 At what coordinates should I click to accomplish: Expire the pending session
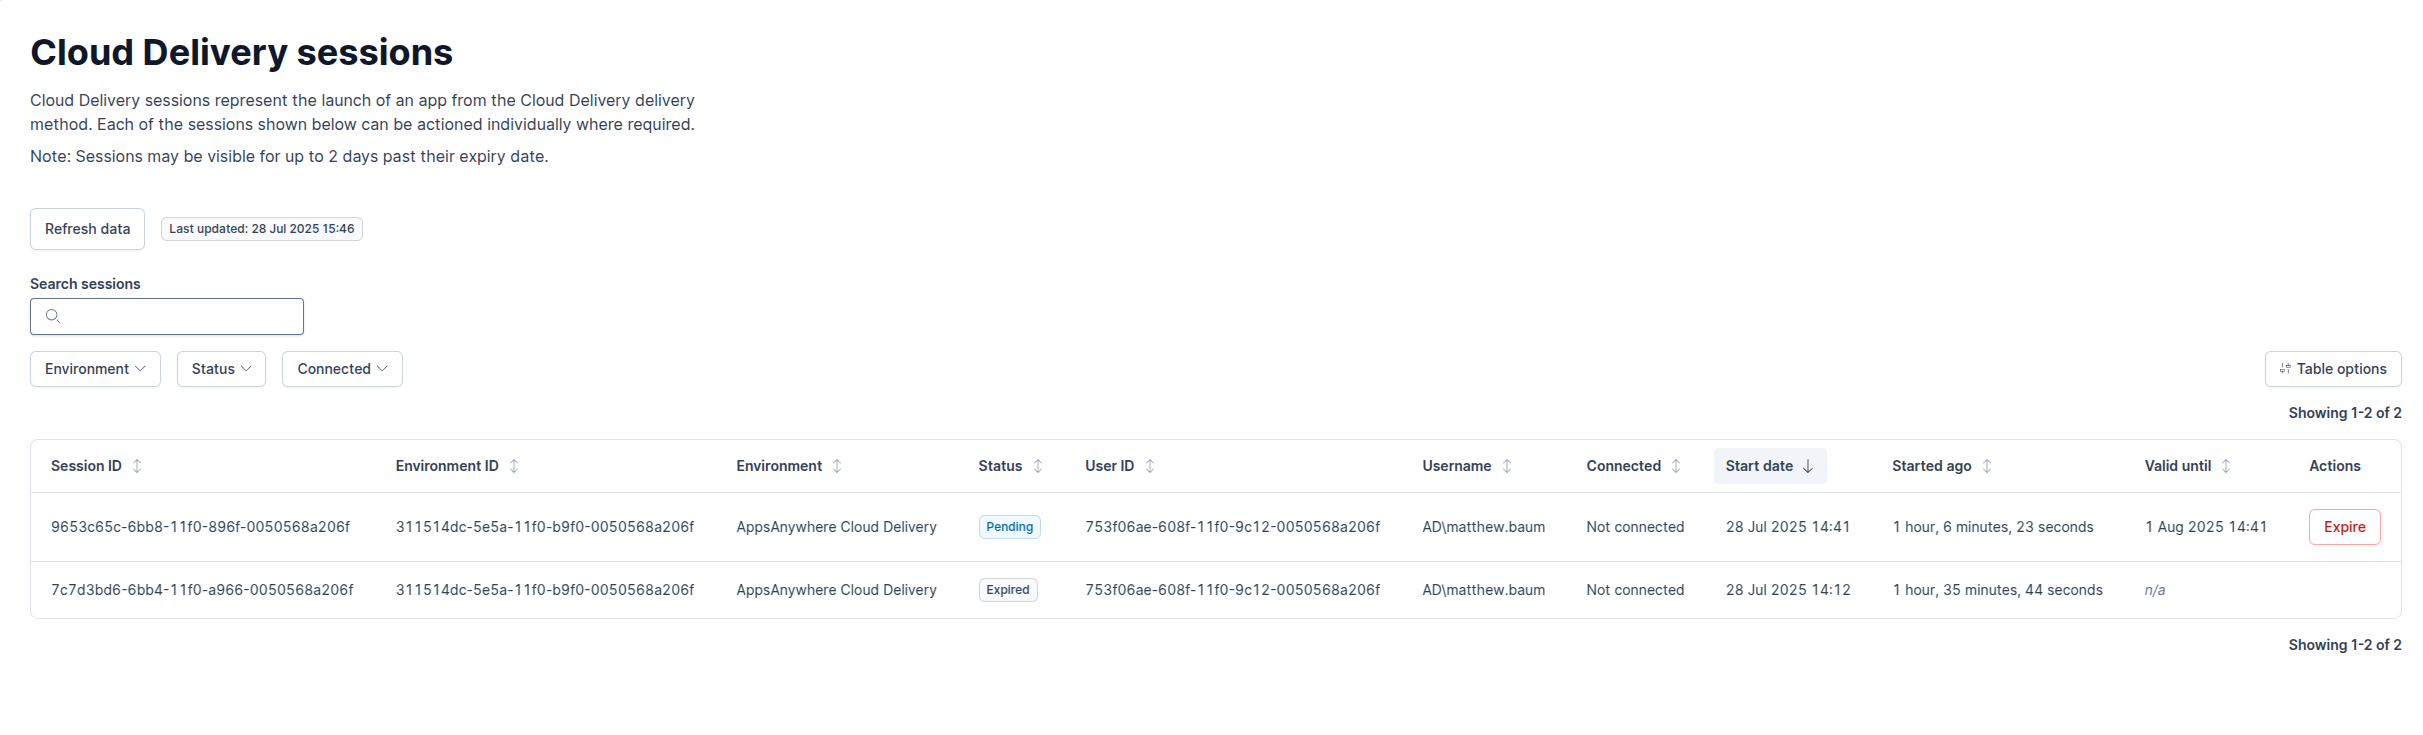pyautogui.click(x=2344, y=527)
